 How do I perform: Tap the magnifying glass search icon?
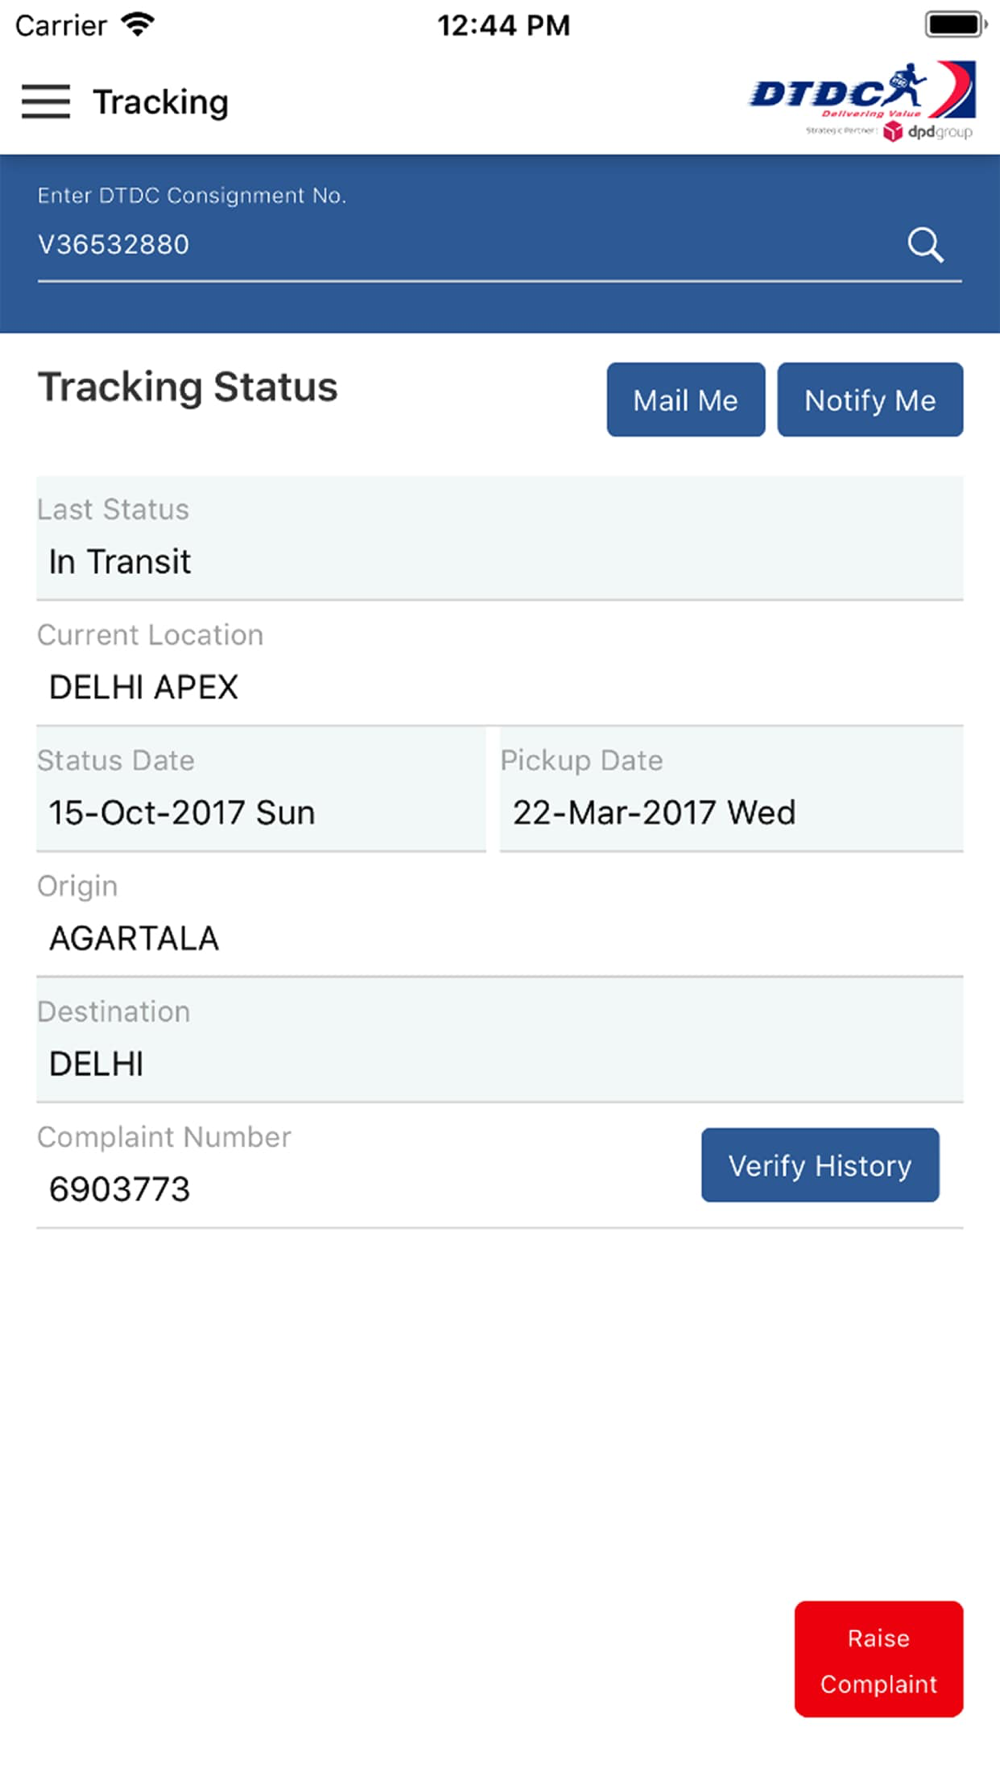pyautogui.click(x=925, y=245)
